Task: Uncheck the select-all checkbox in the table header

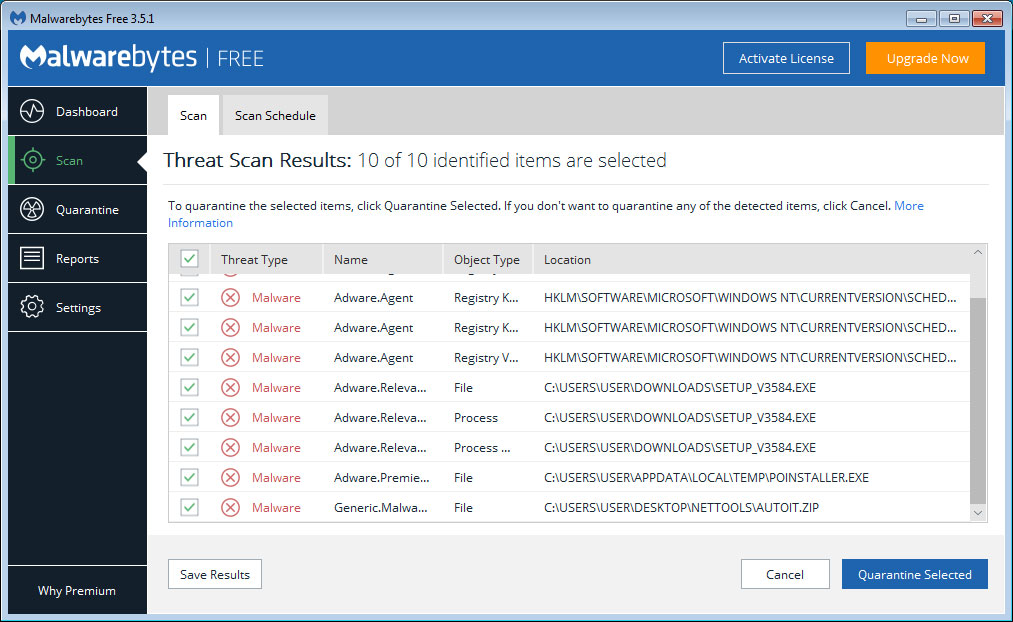Action: (189, 258)
